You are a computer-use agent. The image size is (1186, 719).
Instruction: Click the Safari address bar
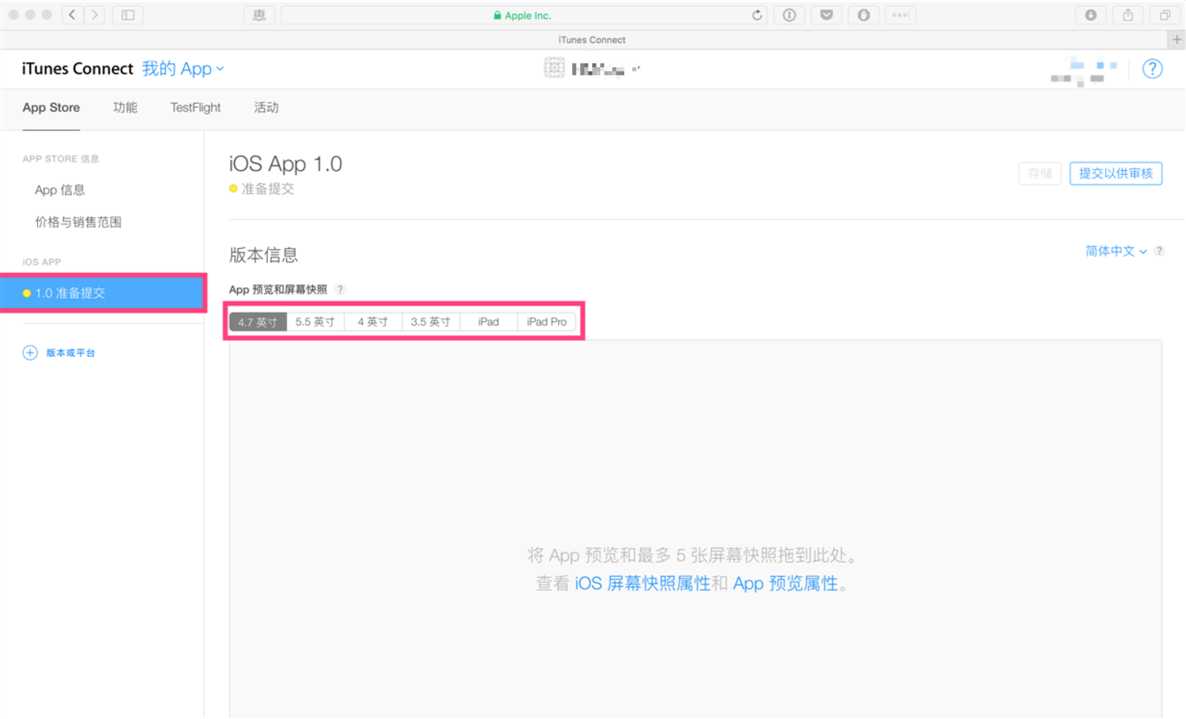[522, 15]
